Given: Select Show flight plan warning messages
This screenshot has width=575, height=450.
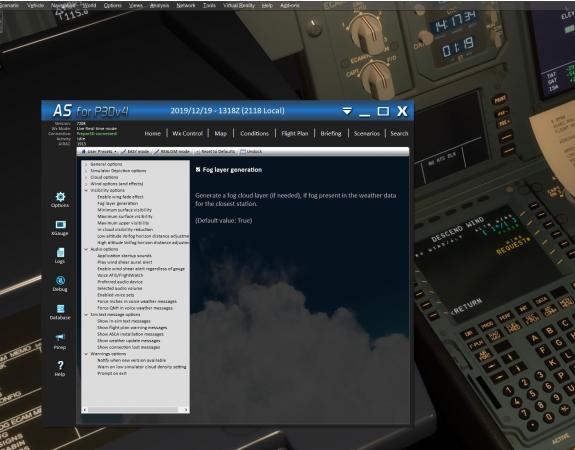Looking at the screenshot, I should pyautogui.click(x=132, y=328).
